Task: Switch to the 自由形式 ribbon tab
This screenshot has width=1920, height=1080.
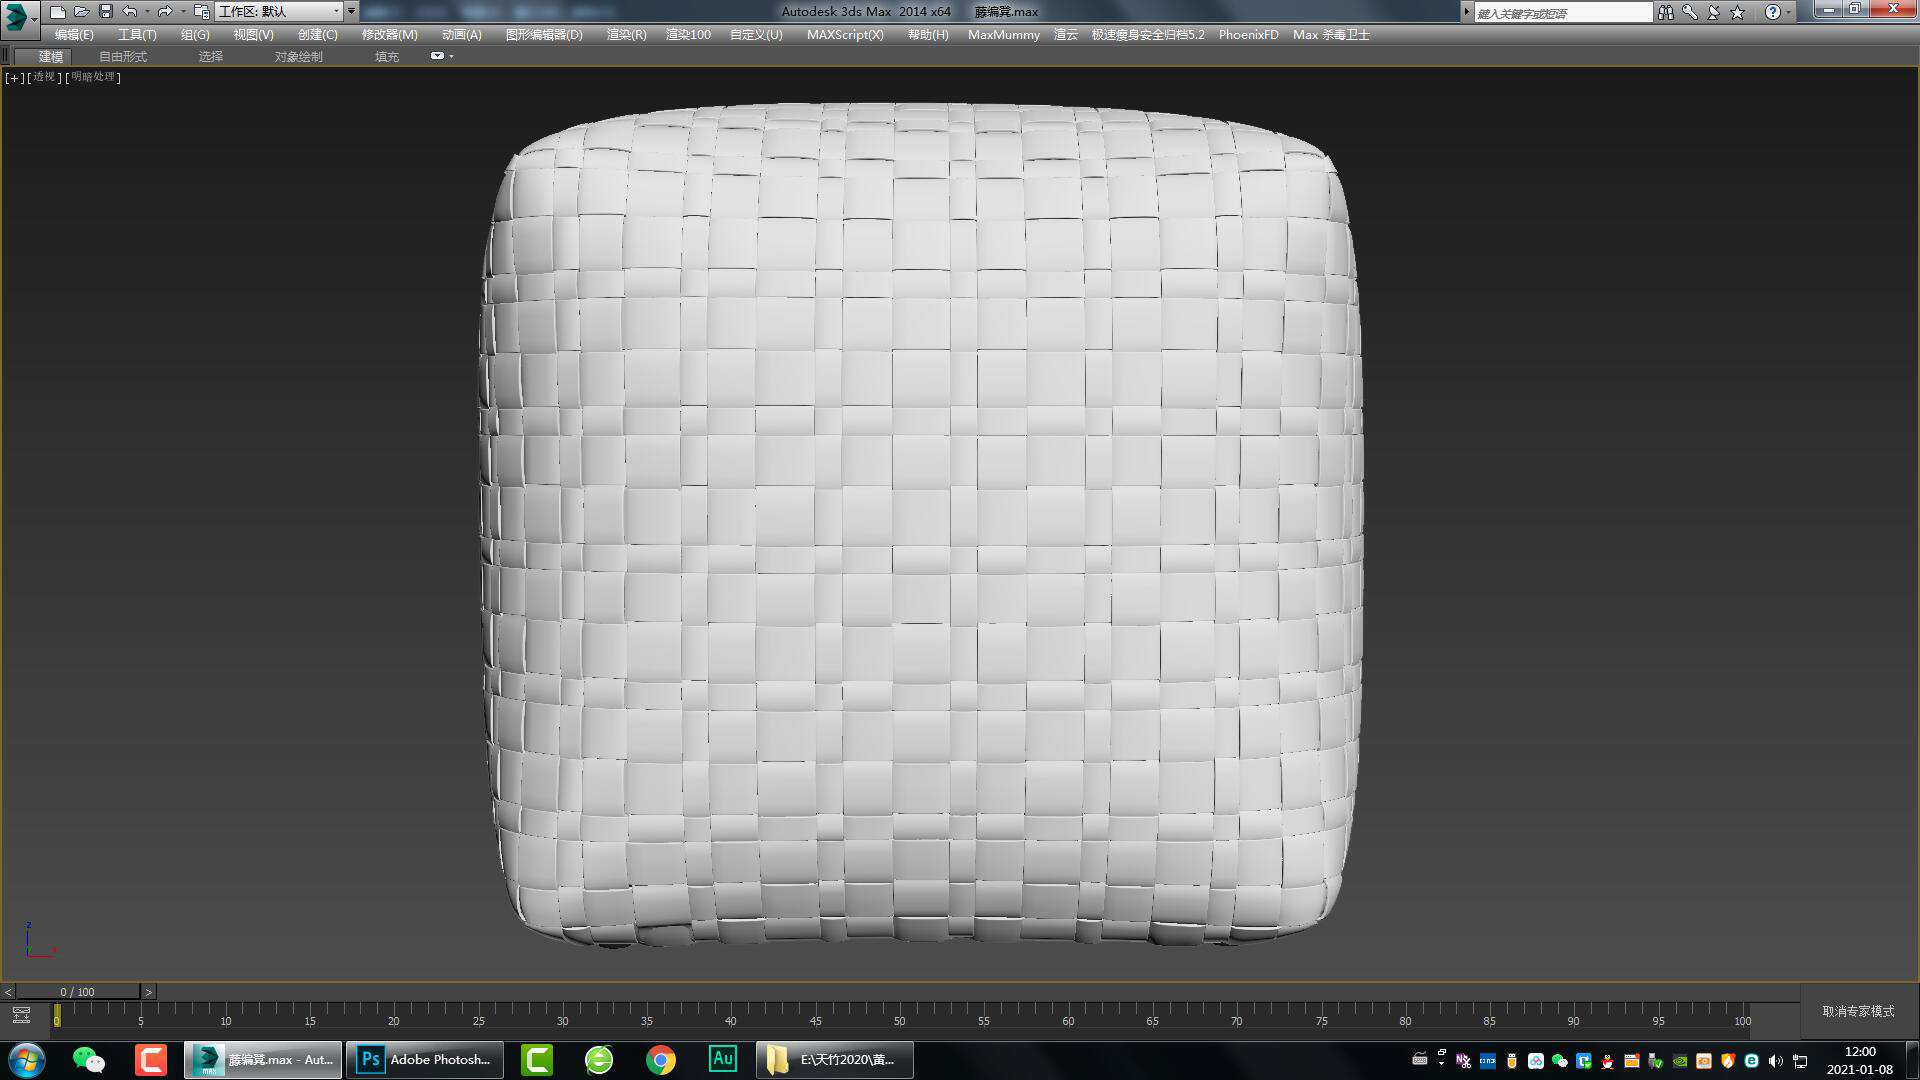Action: (123, 56)
